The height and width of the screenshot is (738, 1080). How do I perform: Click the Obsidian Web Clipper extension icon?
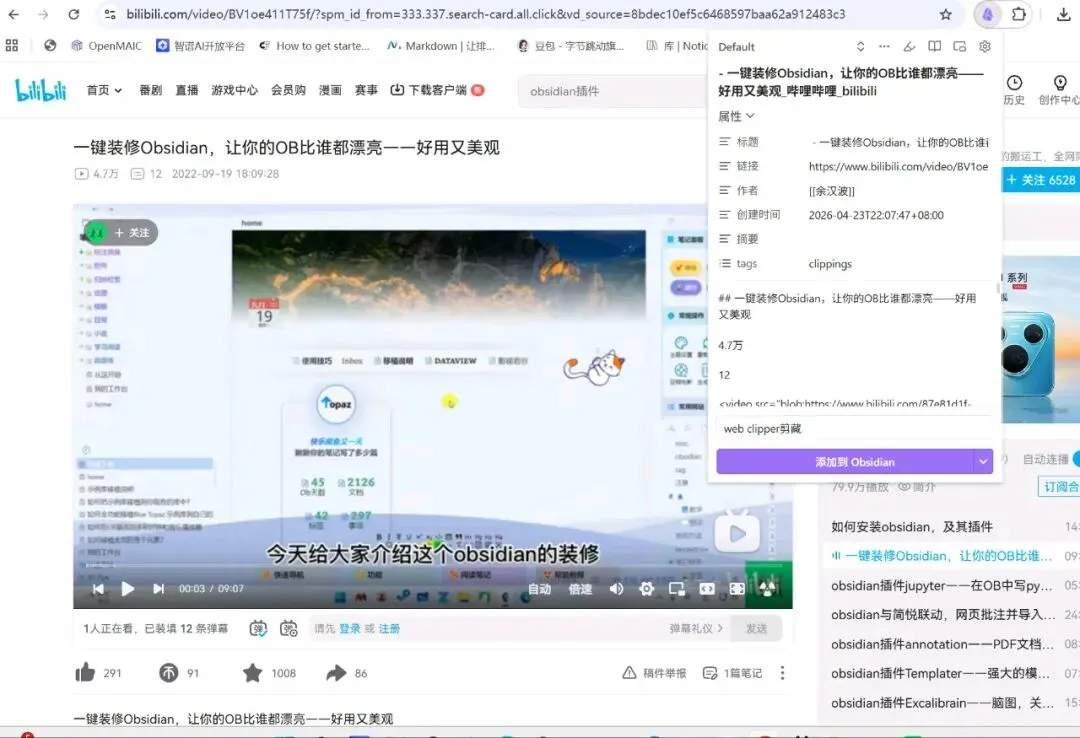pos(988,14)
